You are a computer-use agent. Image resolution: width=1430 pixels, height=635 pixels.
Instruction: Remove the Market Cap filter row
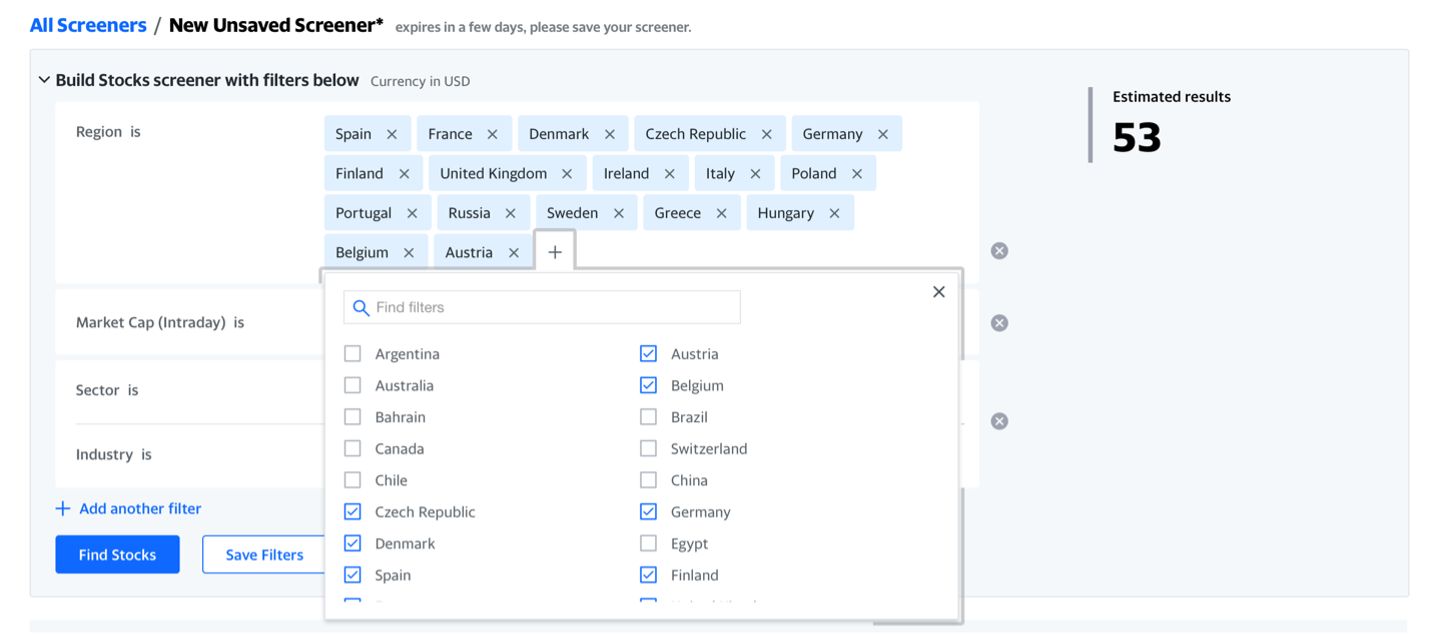coord(999,323)
